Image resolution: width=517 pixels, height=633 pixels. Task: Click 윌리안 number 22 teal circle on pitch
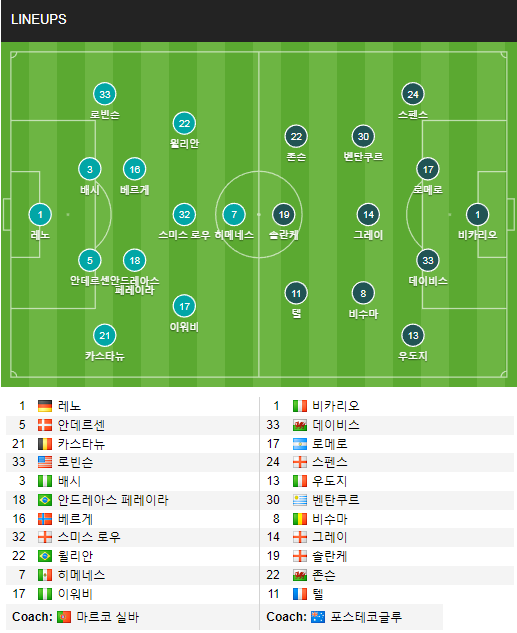click(184, 123)
